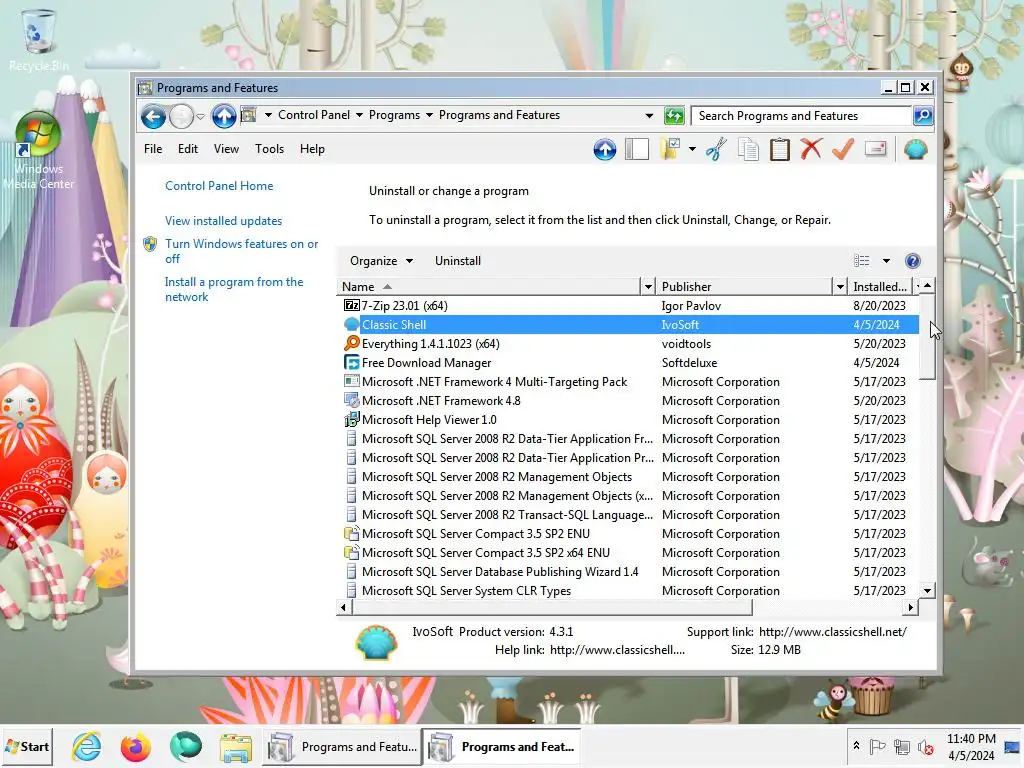Image resolution: width=1024 pixels, height=768 pixels.
Task: Click the blue Help question mark icon
Action: [x=912, y=261]
